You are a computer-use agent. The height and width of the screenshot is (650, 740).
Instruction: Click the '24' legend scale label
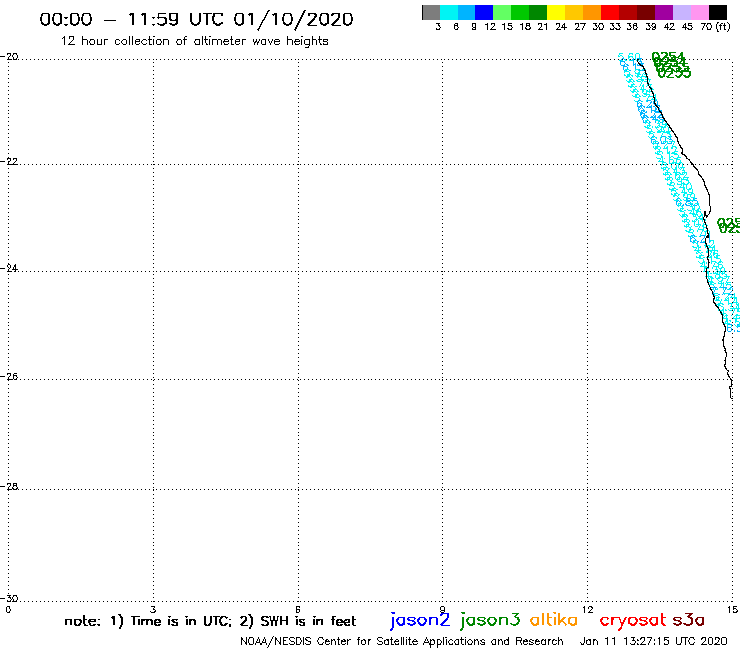pyautogui.click(x=561, y=26)
